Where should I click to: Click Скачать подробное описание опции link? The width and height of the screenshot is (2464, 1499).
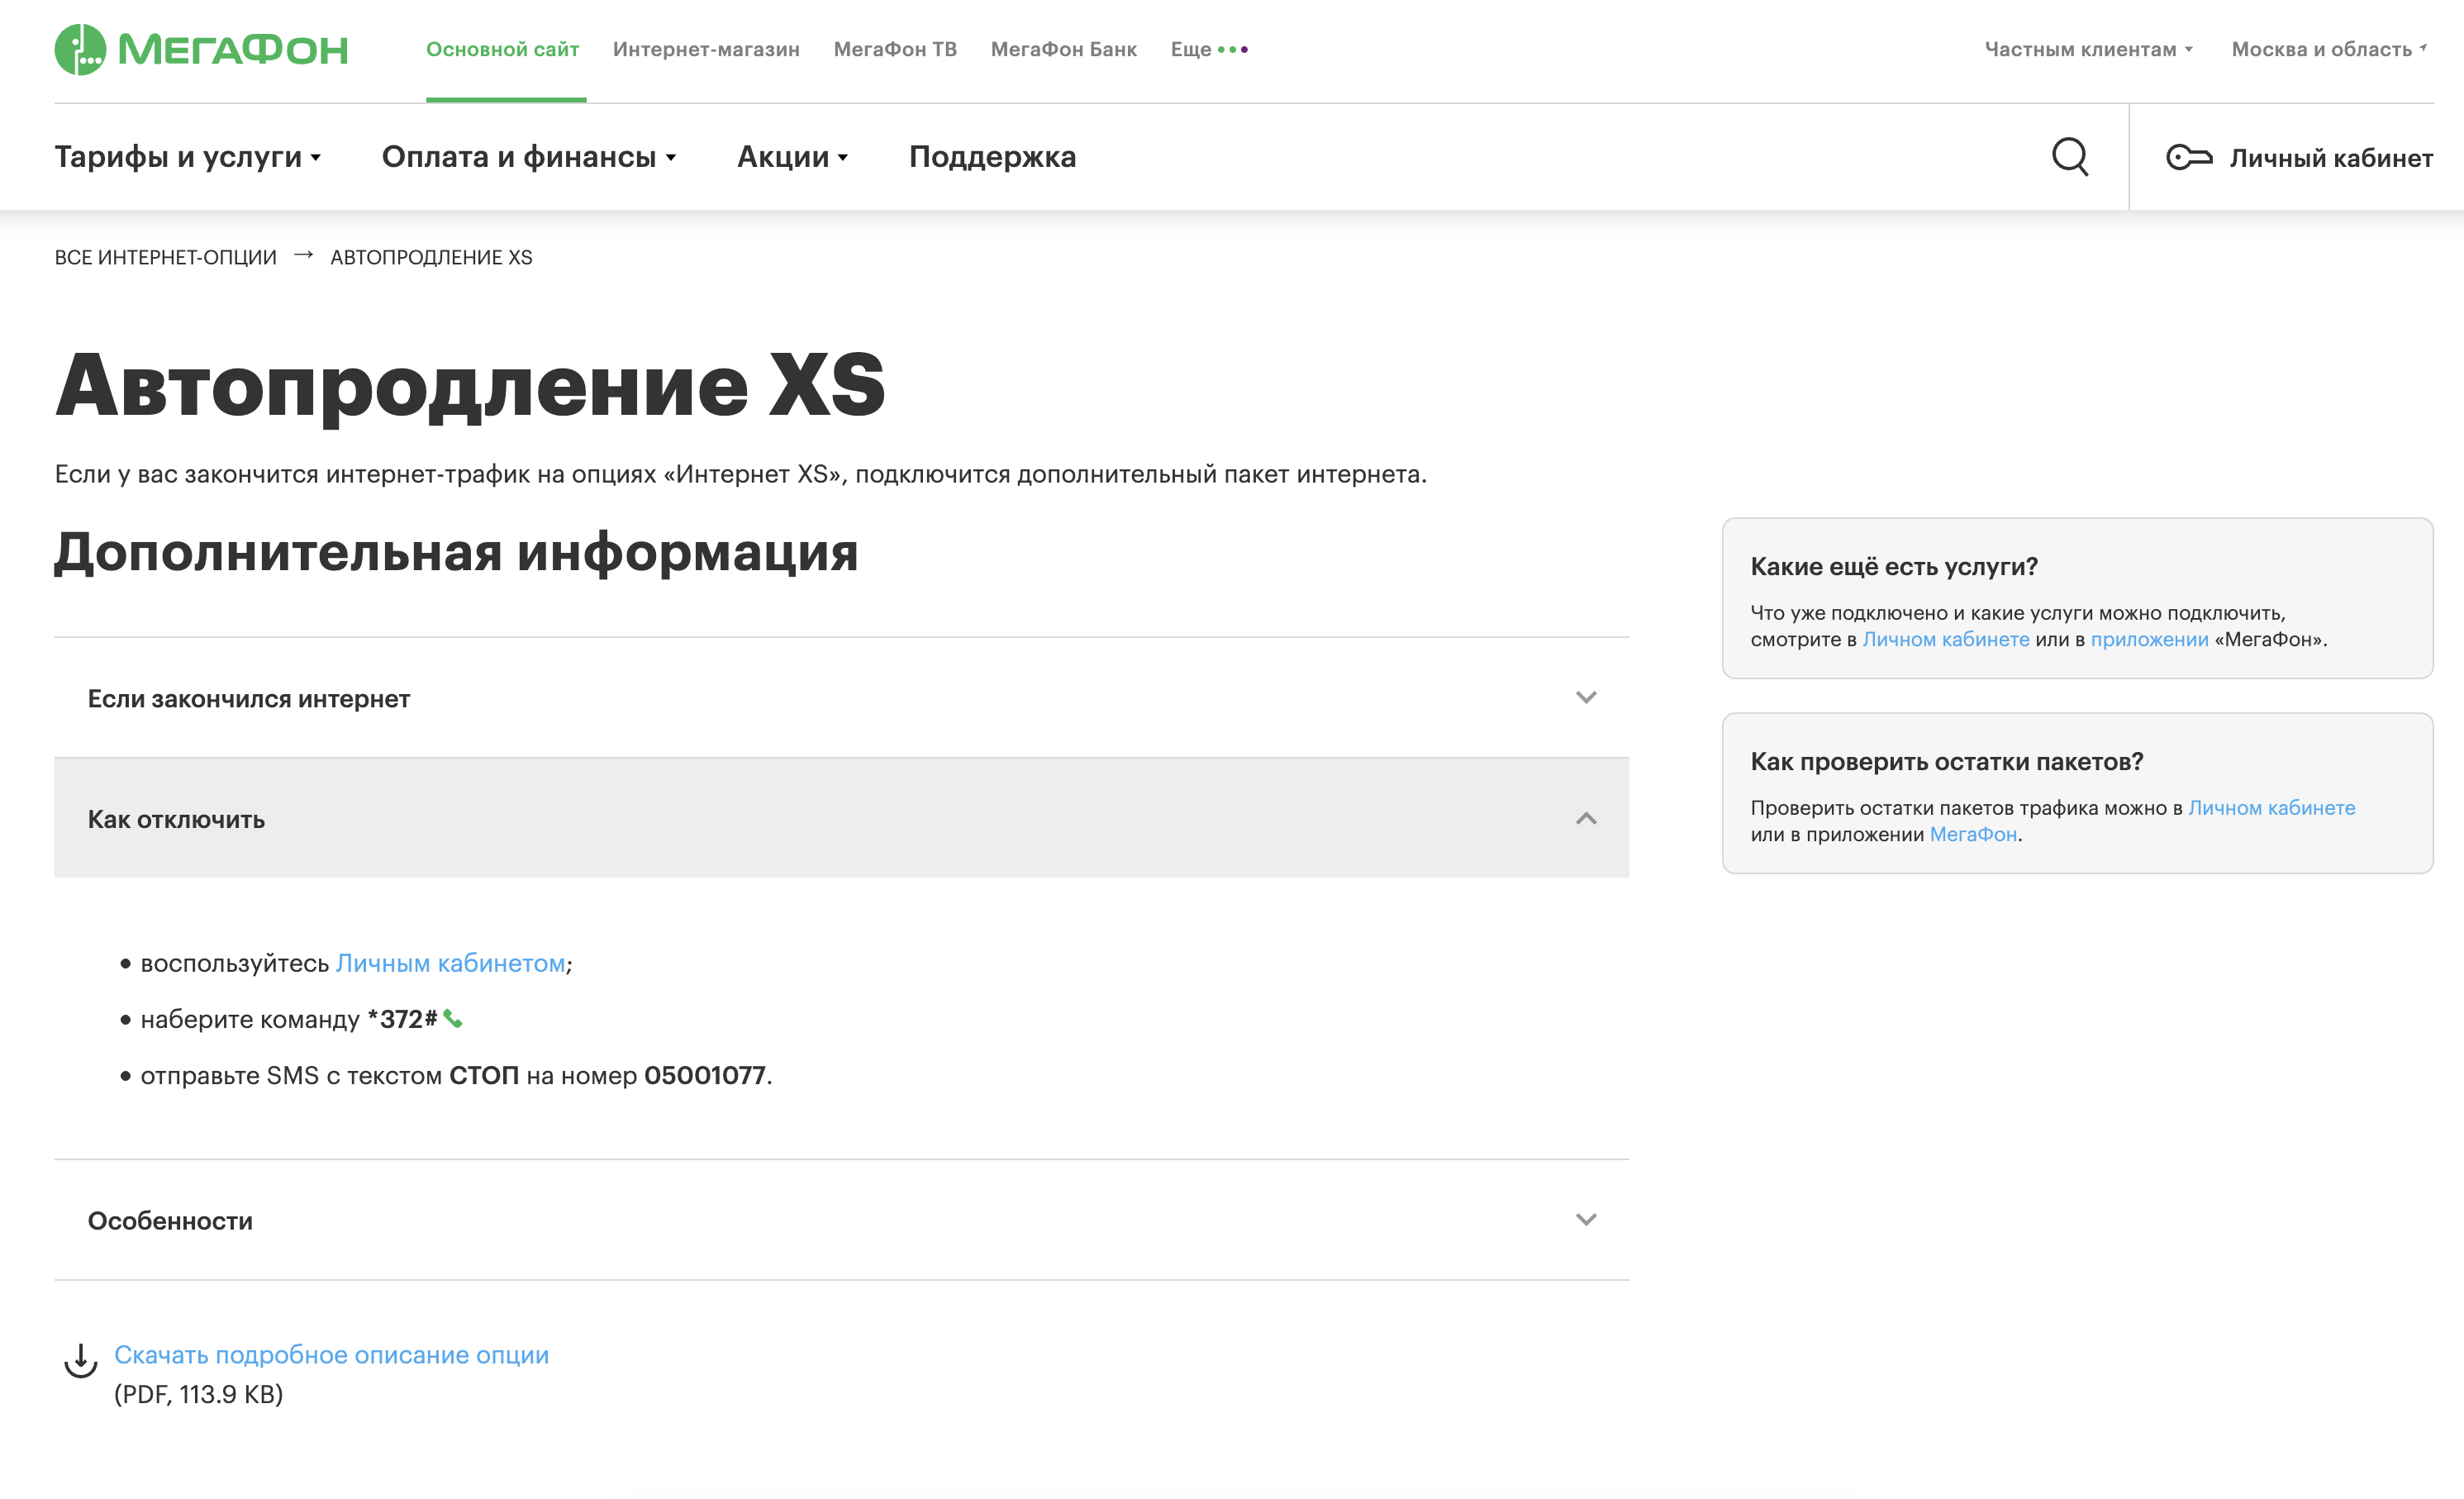click(x=331, y=1354)
